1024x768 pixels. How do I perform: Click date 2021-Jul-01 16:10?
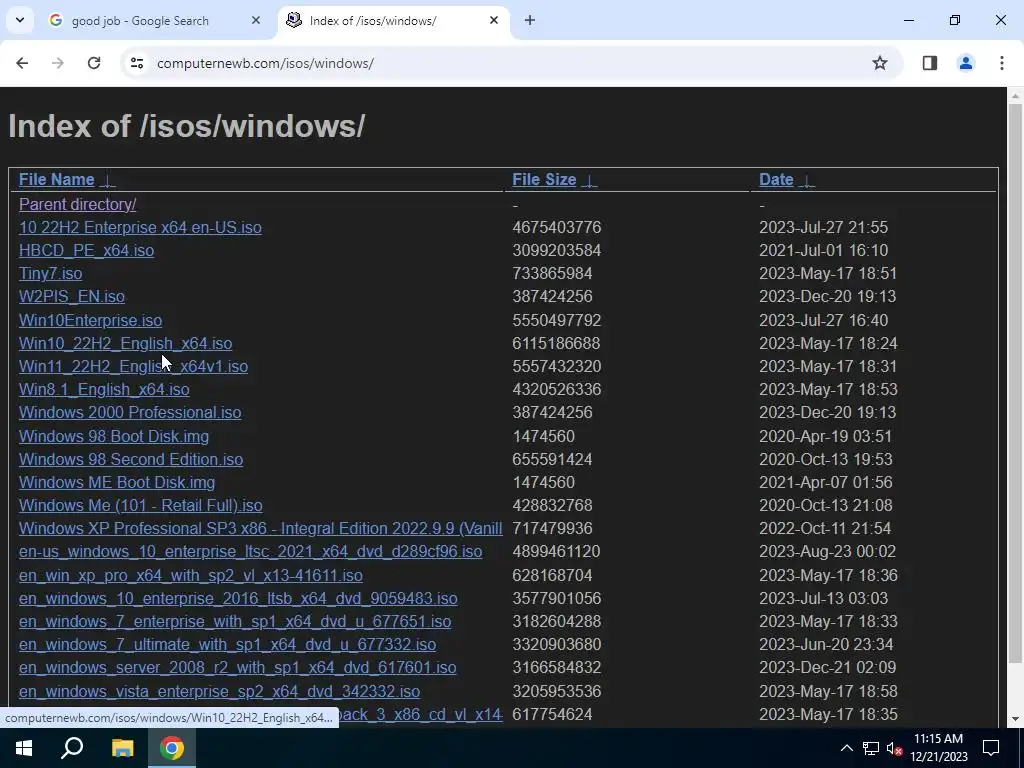point(824,251)
